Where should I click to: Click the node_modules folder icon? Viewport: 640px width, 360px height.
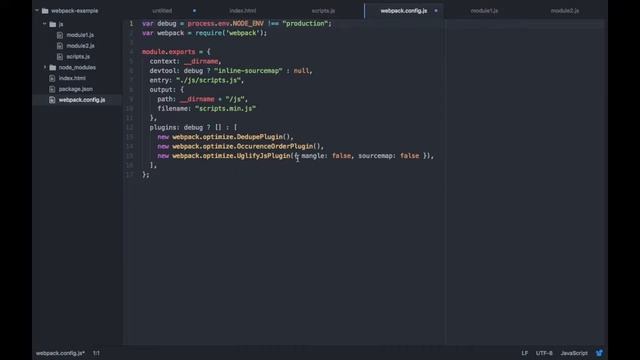click(x=53, y=67)
